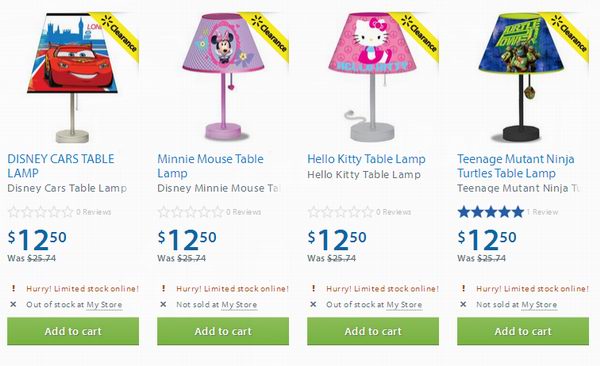Click the five-star rating of the Ninja Turtles lamp
Viewport: 600px width, 366px height.
click(491, 212)
